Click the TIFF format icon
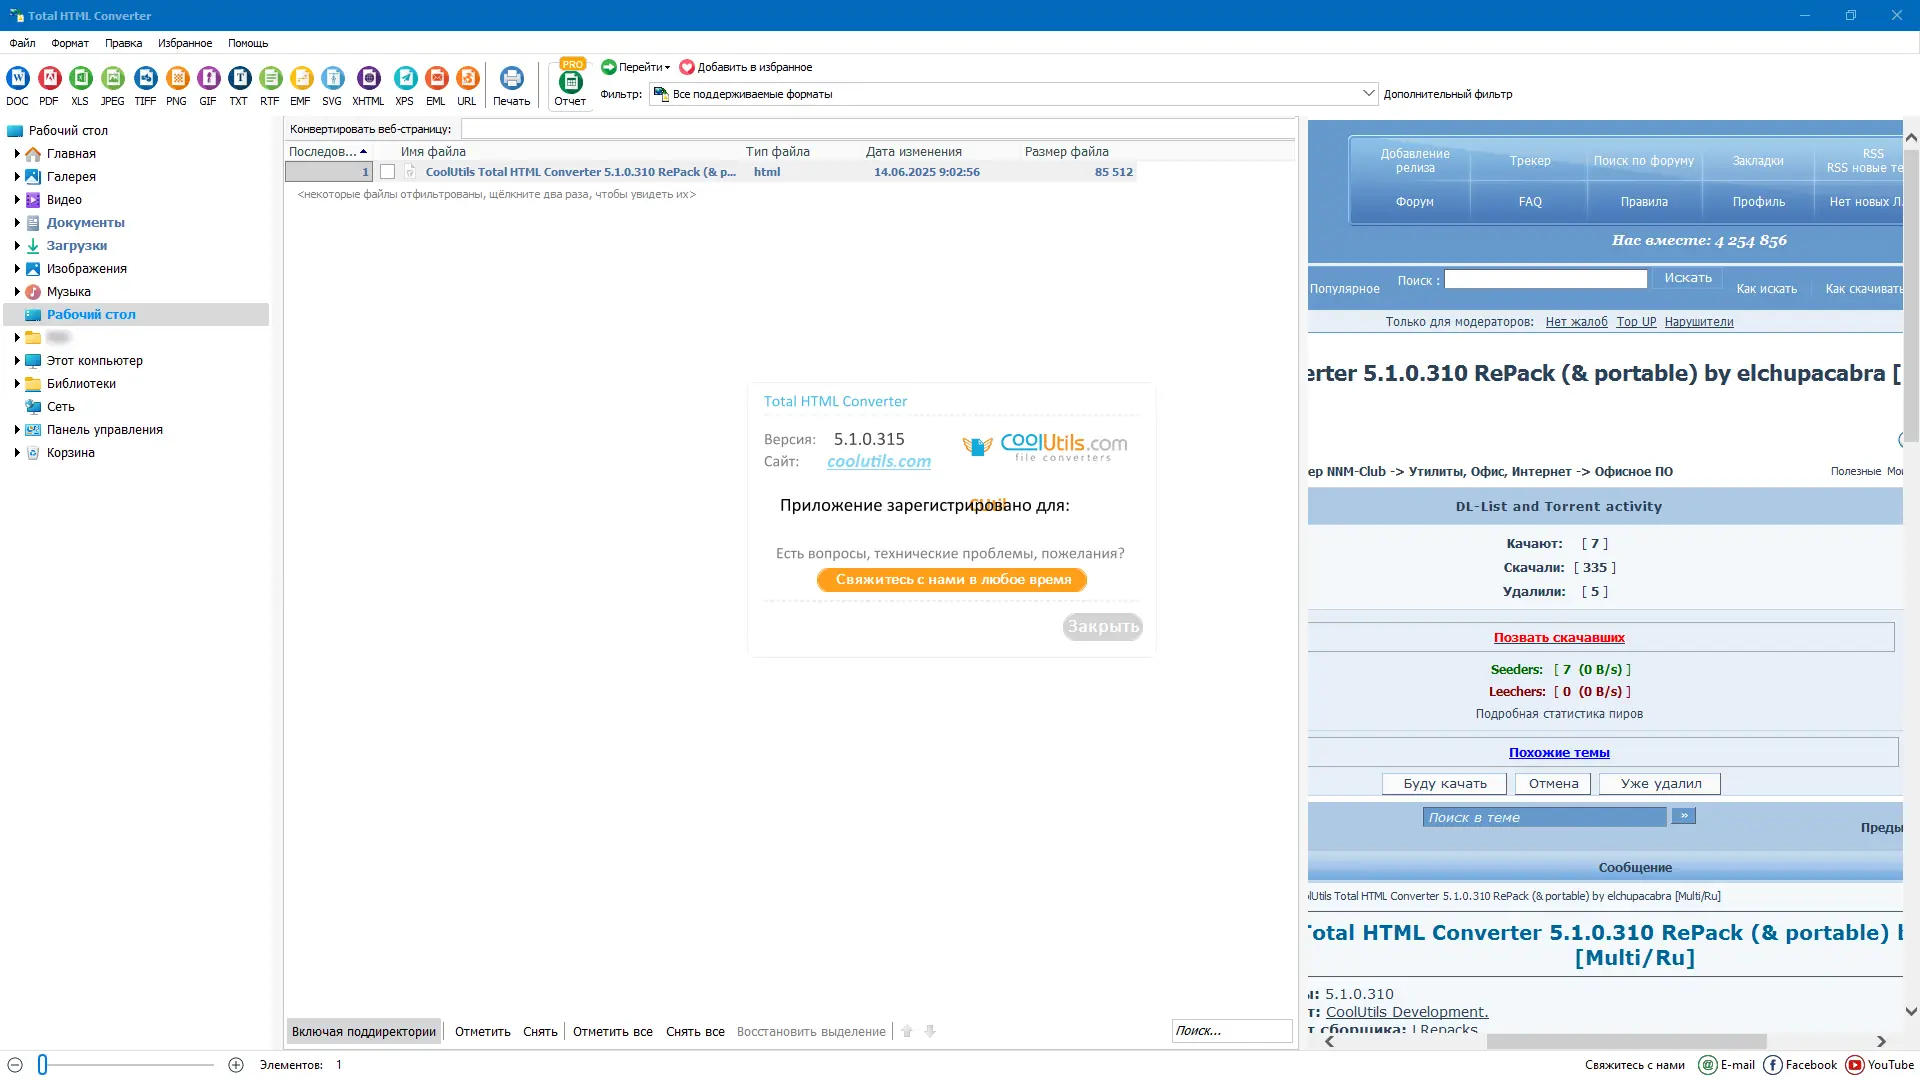This screenshot has width=1920, height=1080. coord(145,79)
